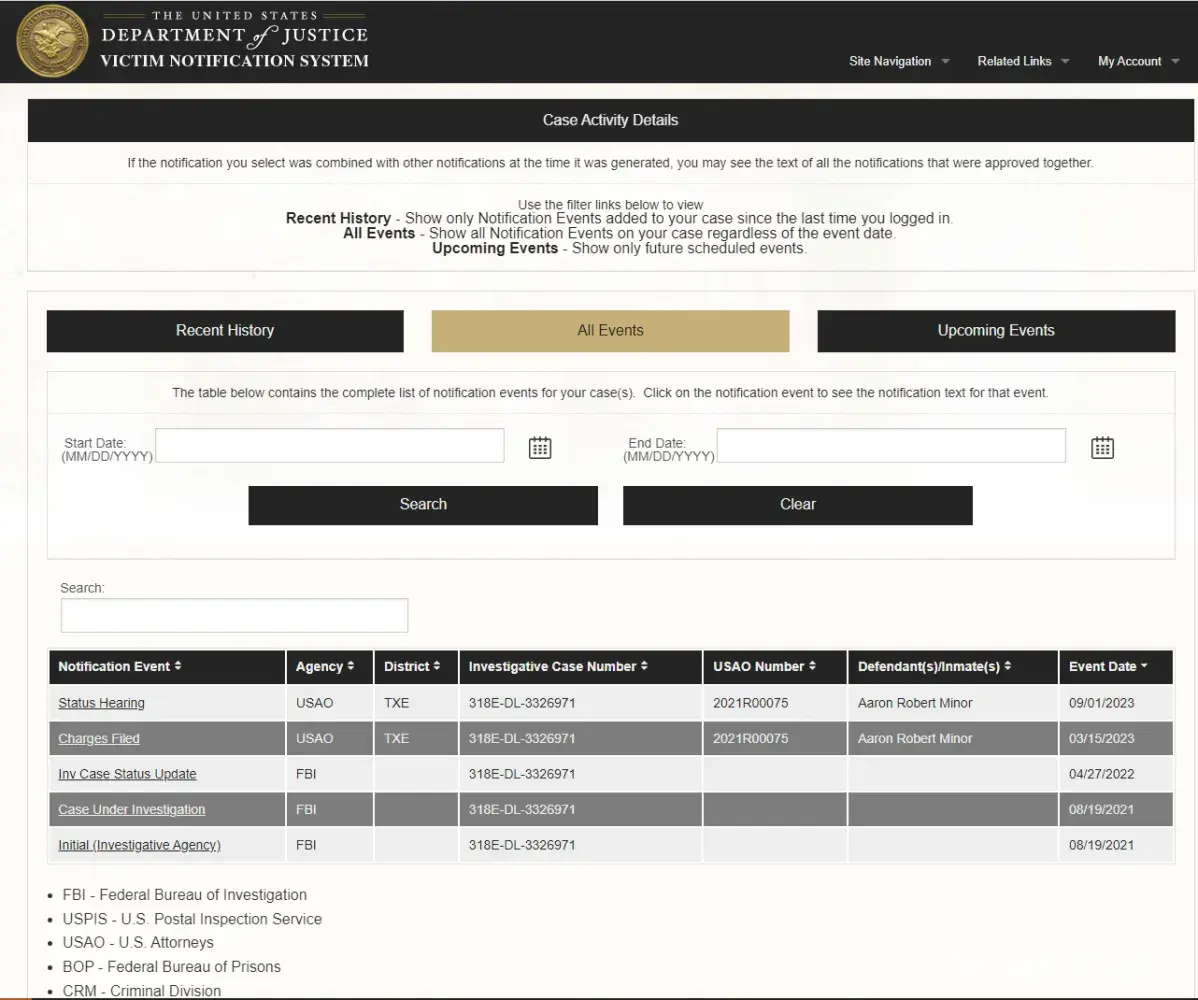
Task: Clear the date filter fields
Action: click(797, 505)
